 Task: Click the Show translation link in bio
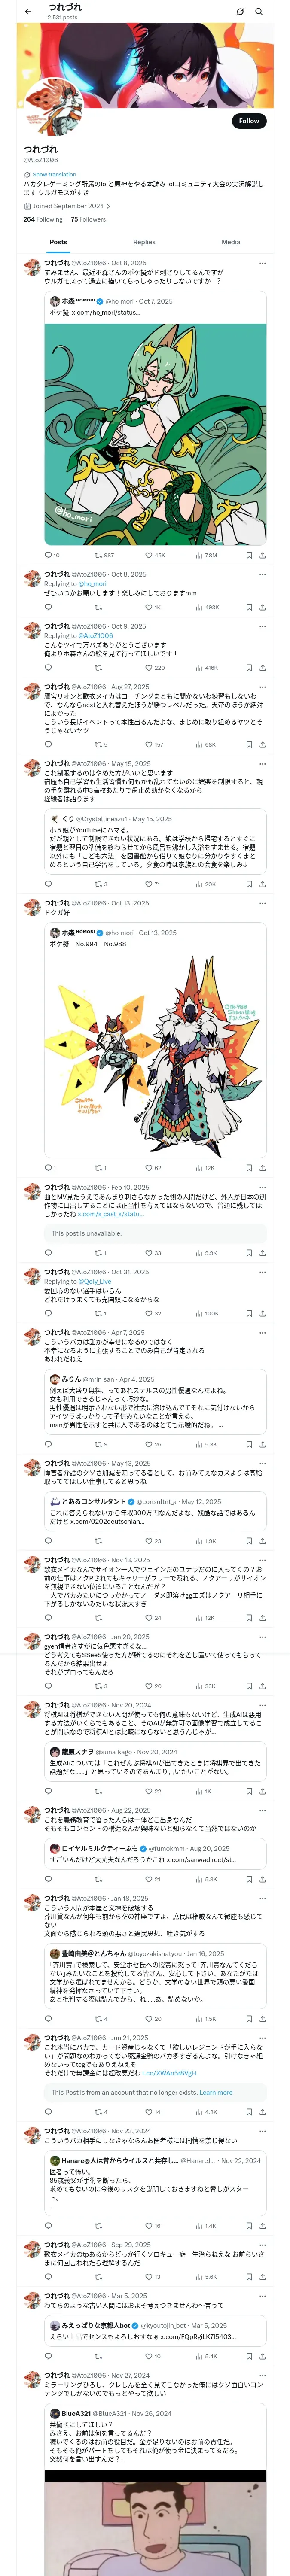tap(54, 174)
